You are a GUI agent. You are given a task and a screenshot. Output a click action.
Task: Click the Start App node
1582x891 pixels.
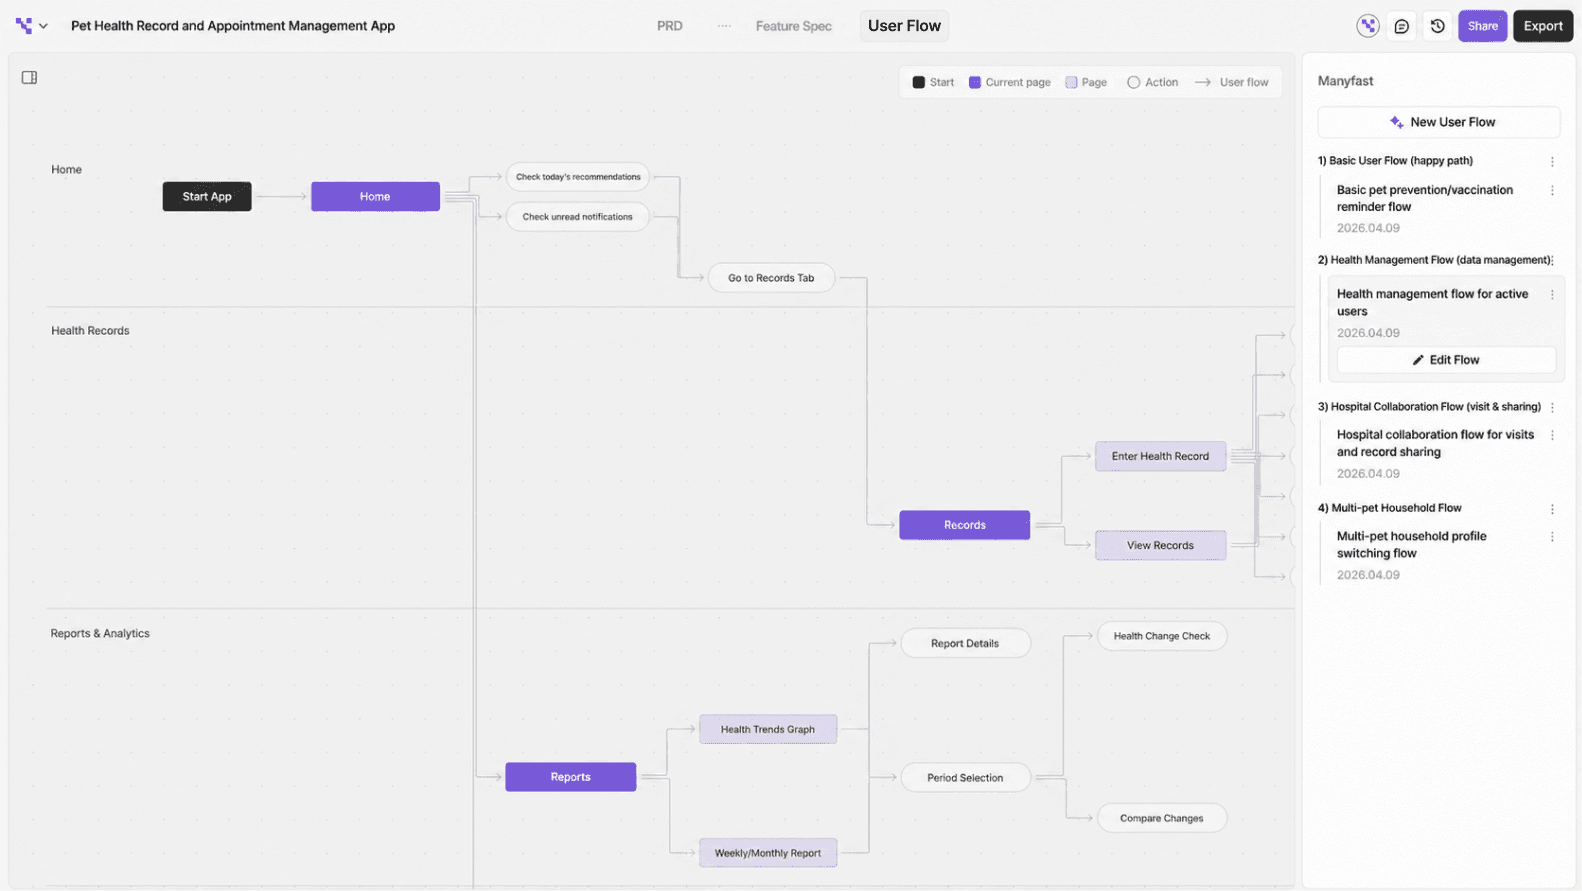(x=207, y=196)
